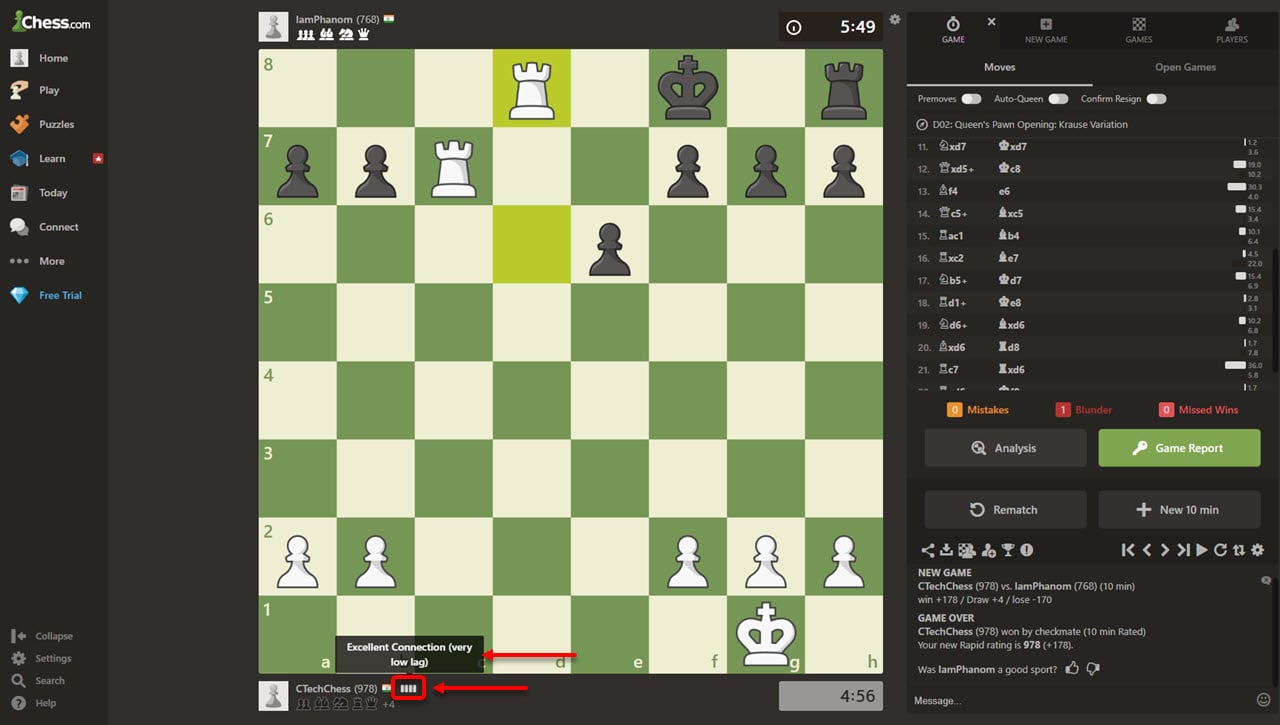Click the Analysis button
The image size is (1280, 725).
[1005, 448]
